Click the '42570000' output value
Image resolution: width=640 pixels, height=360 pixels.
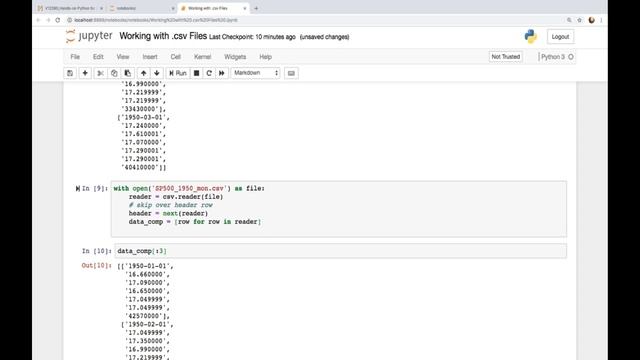[147, 316]
